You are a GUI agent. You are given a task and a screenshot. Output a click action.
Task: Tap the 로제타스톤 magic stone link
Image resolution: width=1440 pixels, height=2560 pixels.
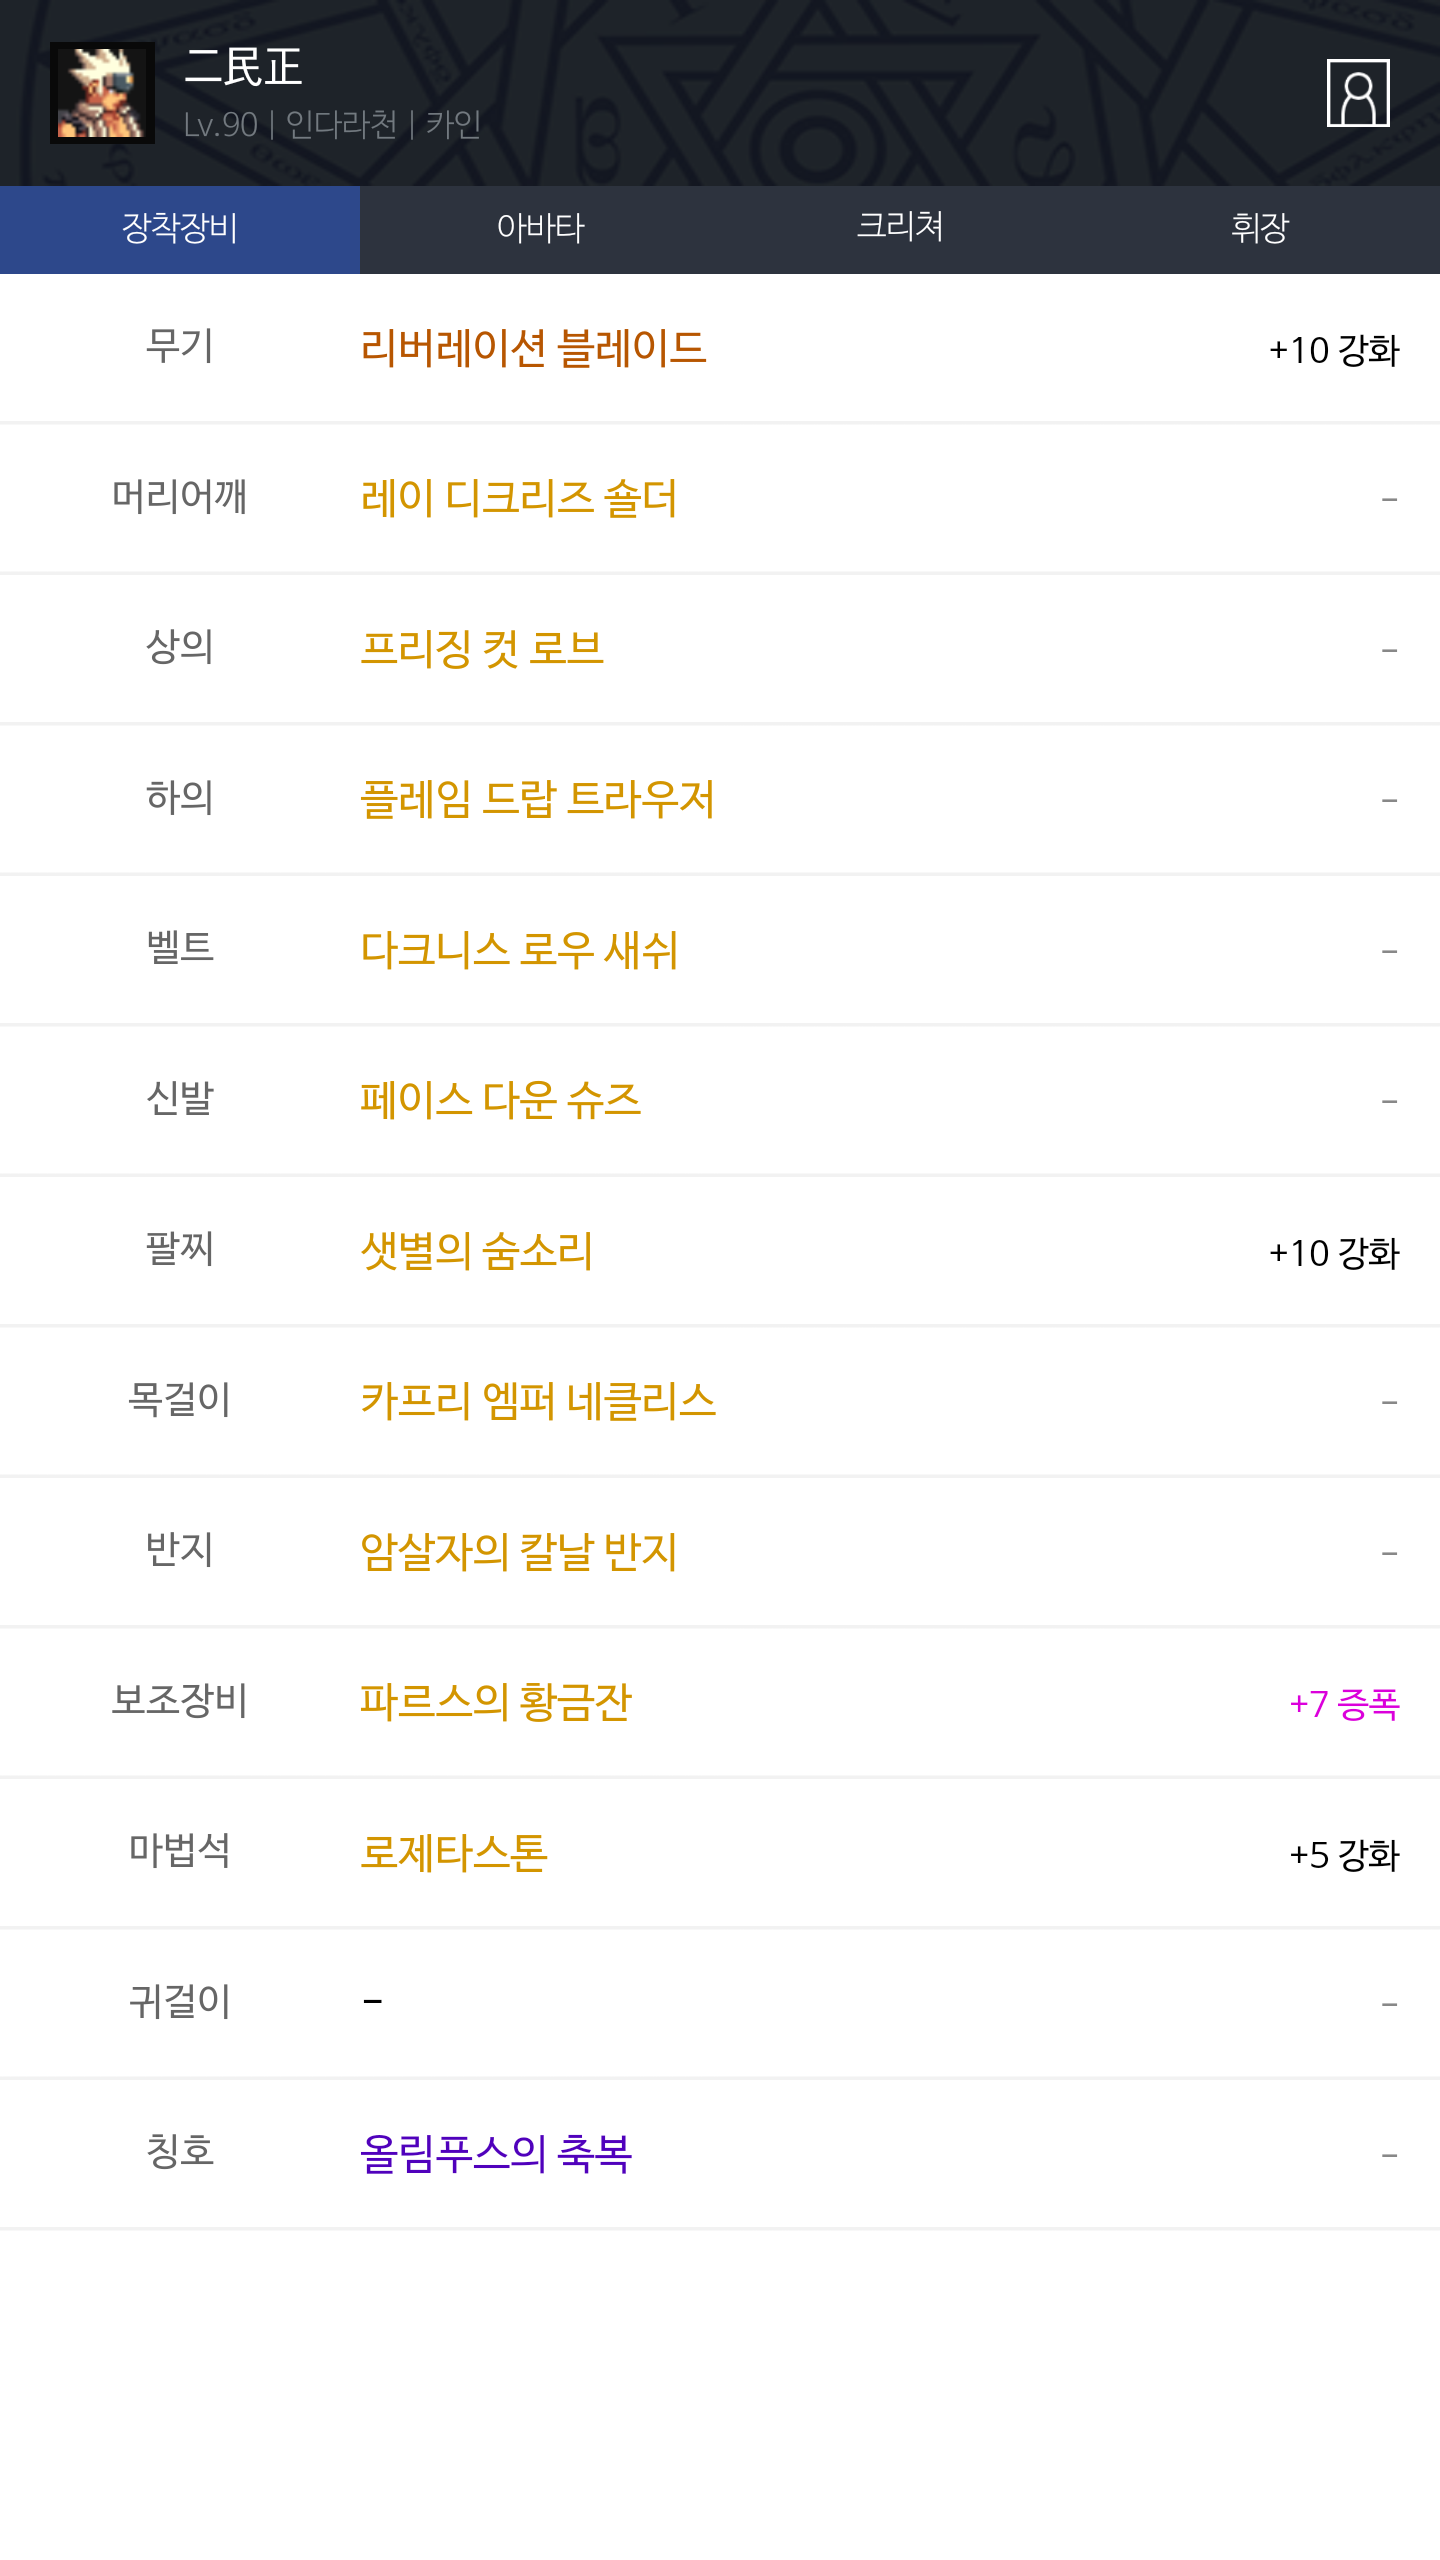coord(453,1853)
